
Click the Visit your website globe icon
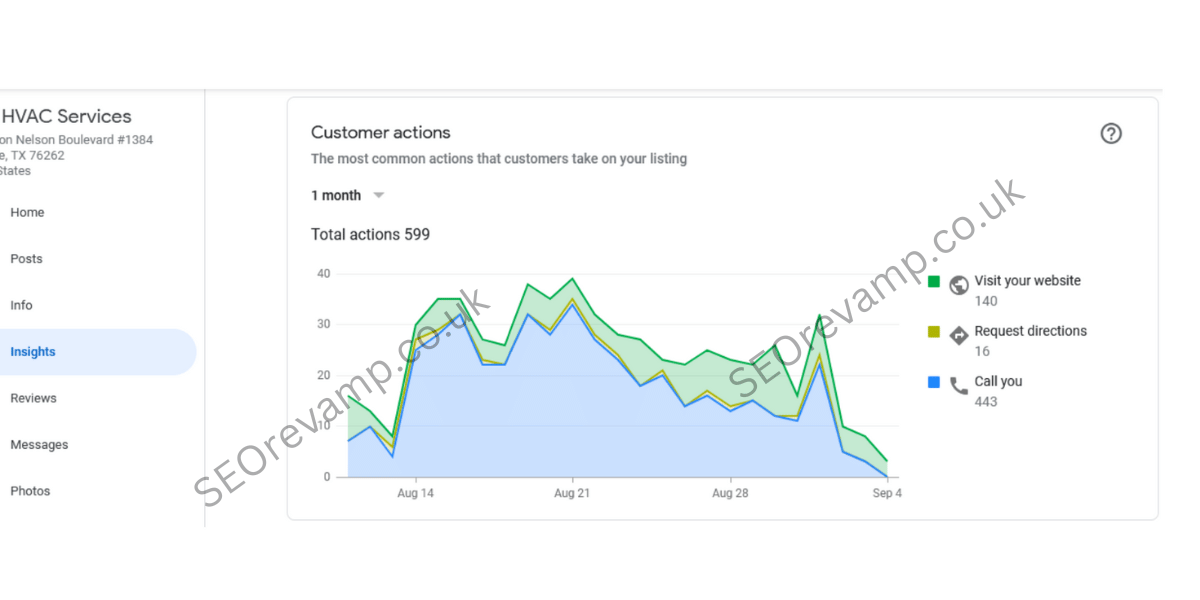[x=958, y=284]
